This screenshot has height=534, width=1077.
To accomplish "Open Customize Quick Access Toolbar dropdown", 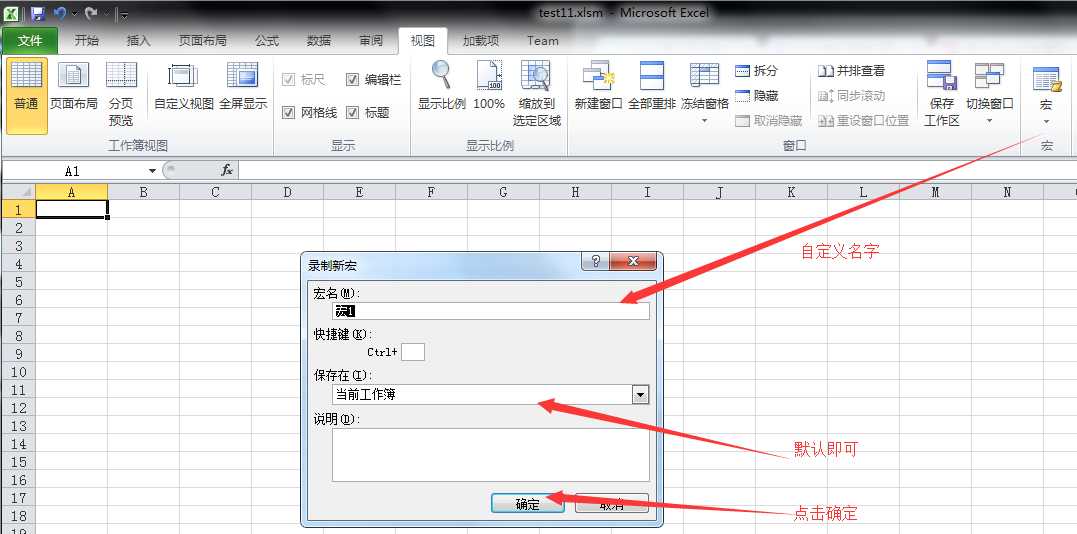I will click(123, 14).
